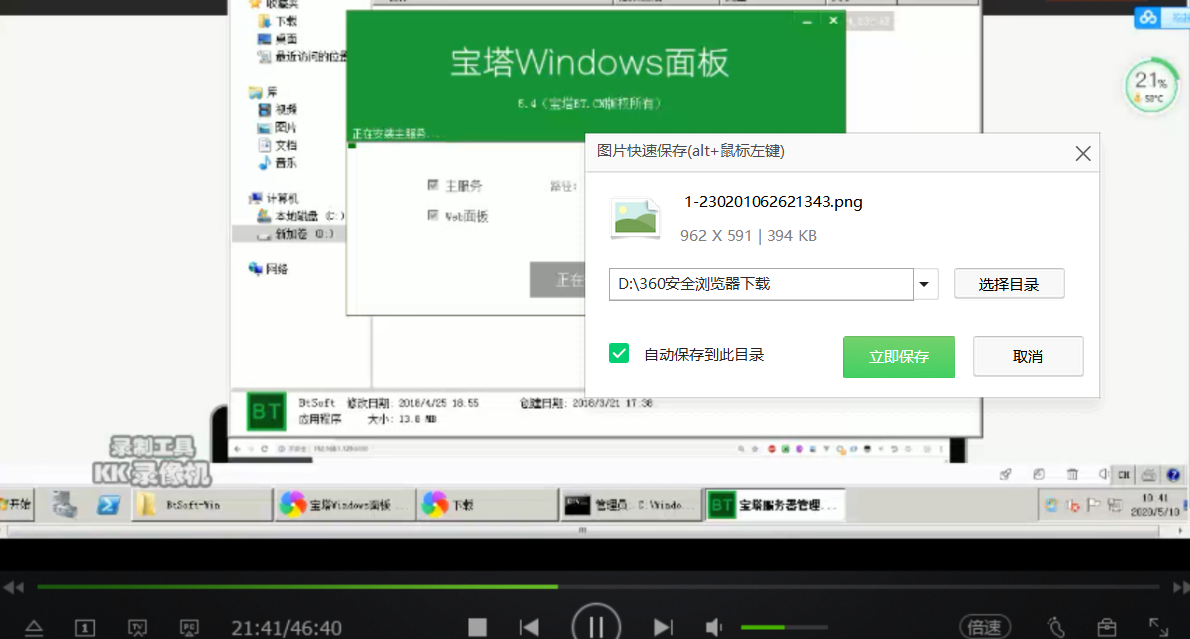This screenshot has width=1190, height=639.
Task: Click the boxed number 1 player icon
Action: (85, 628)
